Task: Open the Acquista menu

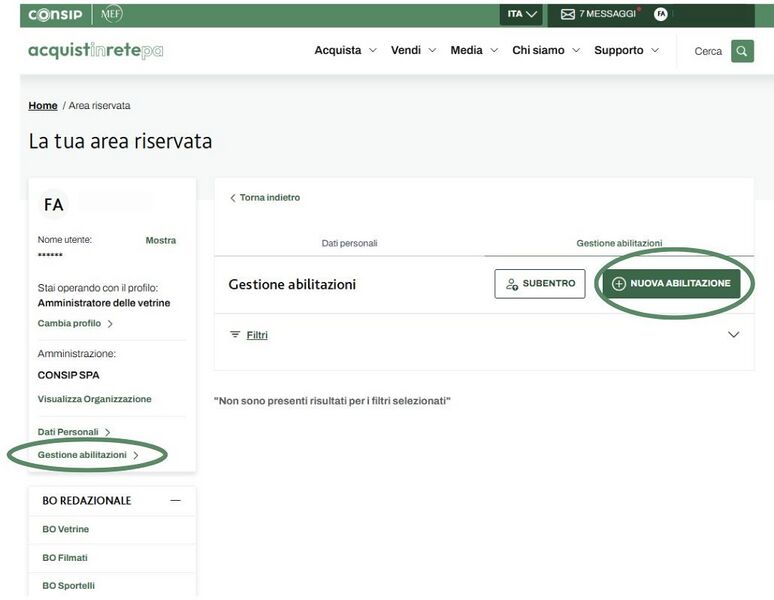Action: (345, 51)
